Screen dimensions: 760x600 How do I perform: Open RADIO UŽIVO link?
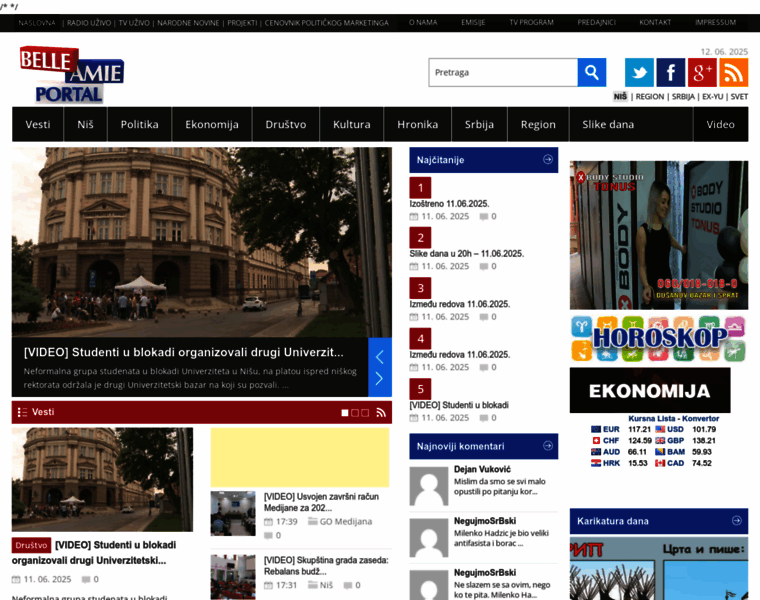click(x=89, y=23)
